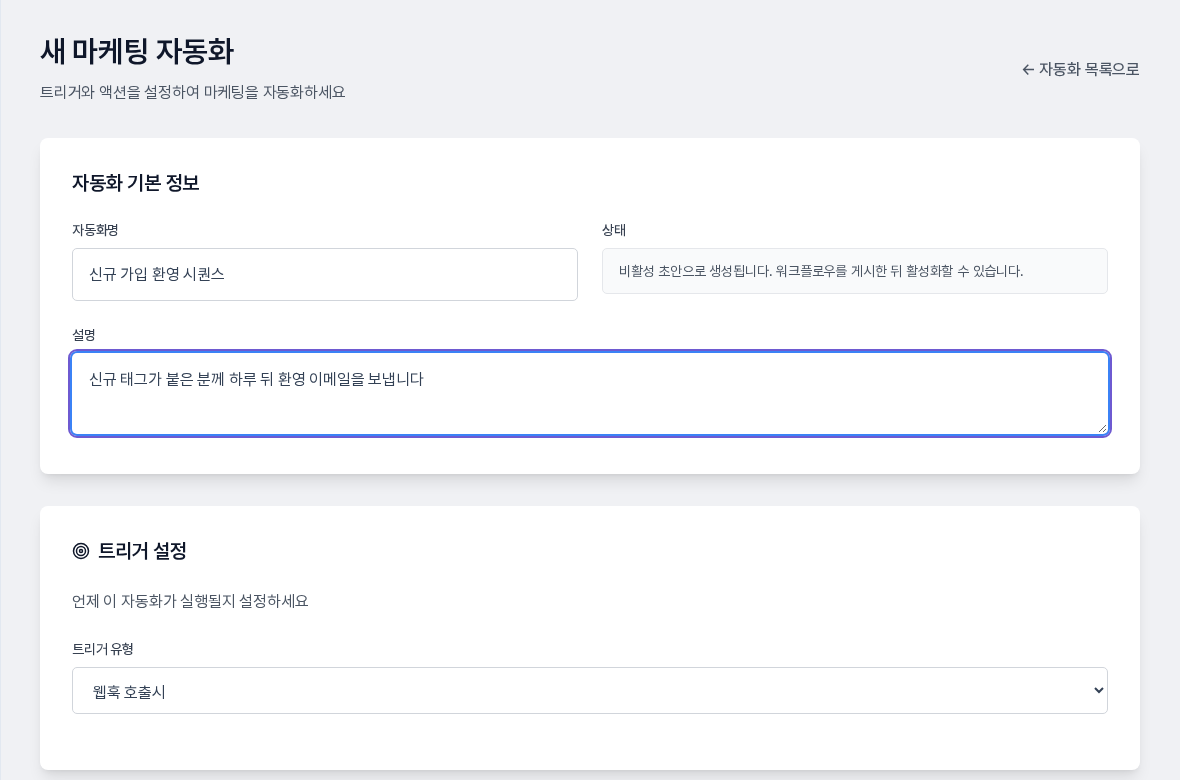Click the 설명 label
The height and width of the screenshot is (780, 1180).
[x=84, y=335]
